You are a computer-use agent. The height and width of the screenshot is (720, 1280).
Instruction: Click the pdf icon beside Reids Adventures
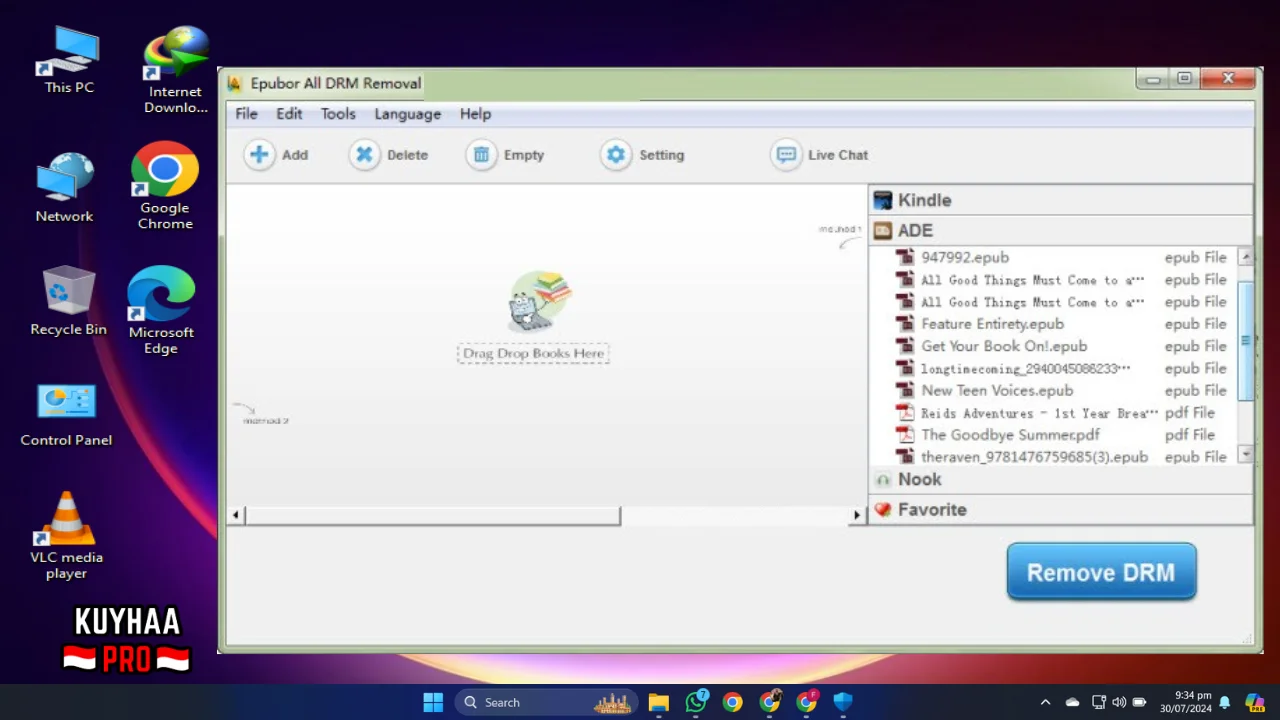click(905, 412)
